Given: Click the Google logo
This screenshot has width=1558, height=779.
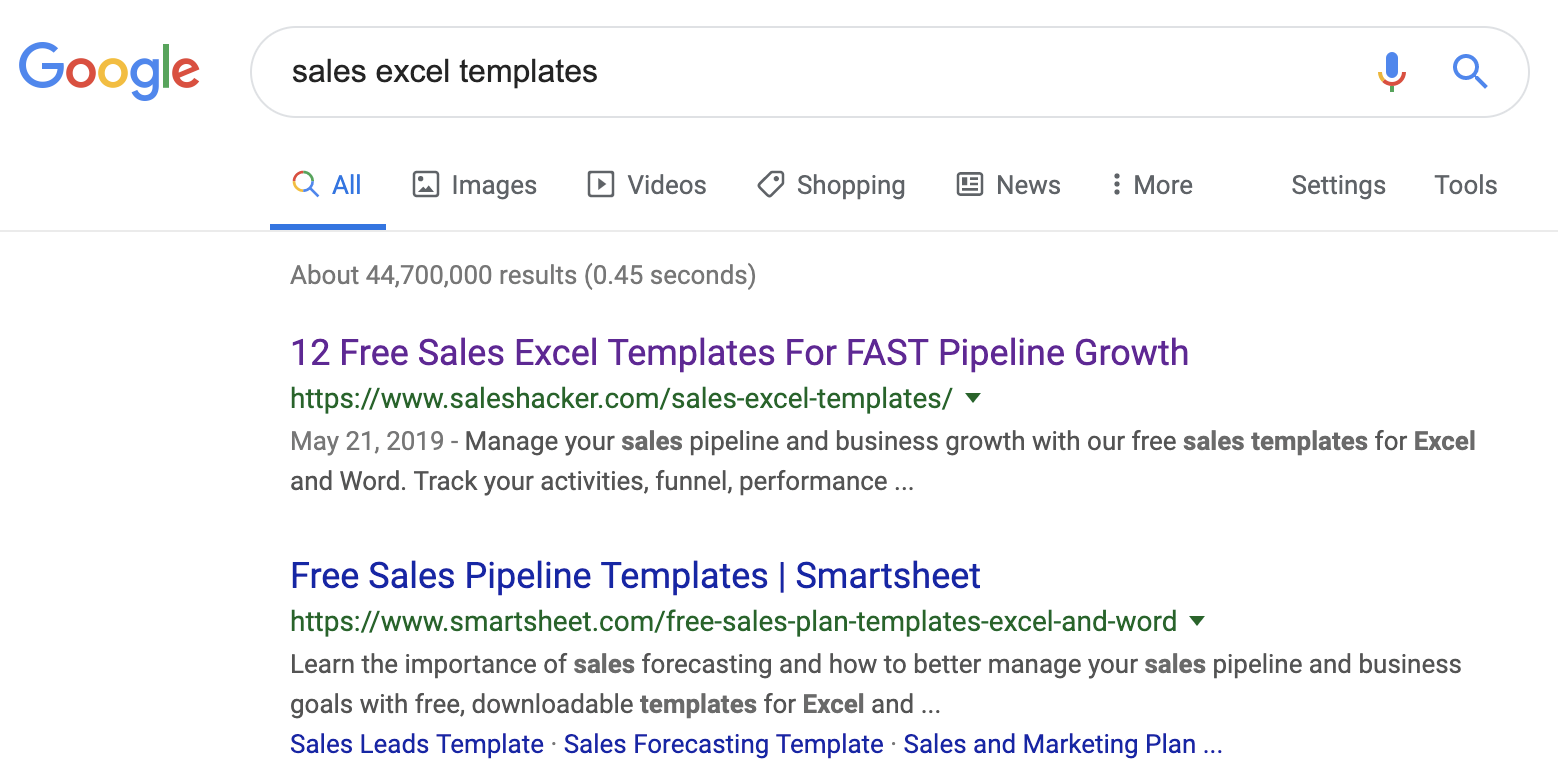Looking at the screenshot, I should (109, 70).
